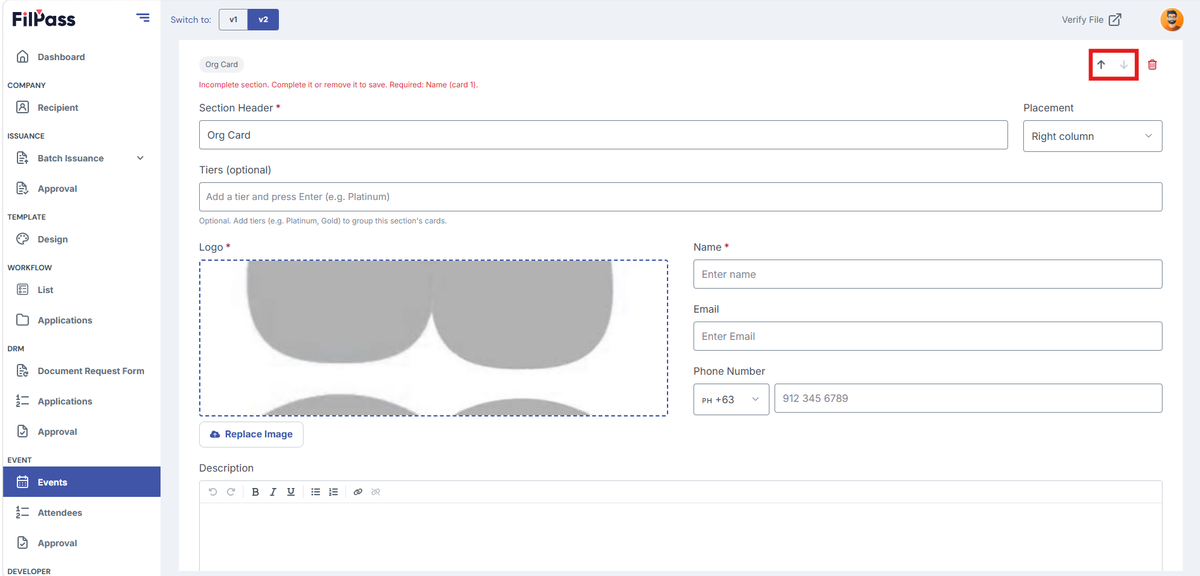This screenshot has height=576, width=1200.
Task: Switch to version v2
Action: coord(263,19)
